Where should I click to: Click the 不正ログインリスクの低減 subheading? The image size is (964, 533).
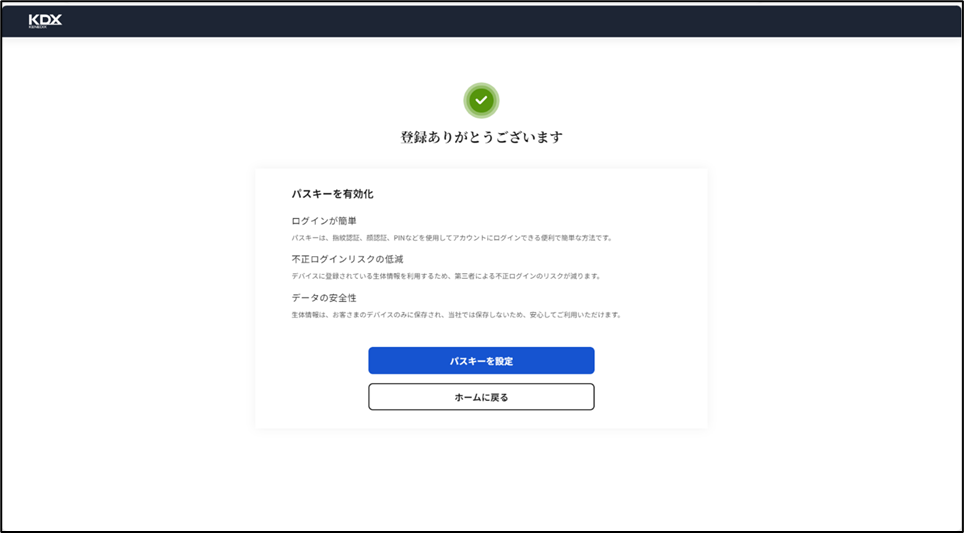pyautogui.click(x=347, y=259)
